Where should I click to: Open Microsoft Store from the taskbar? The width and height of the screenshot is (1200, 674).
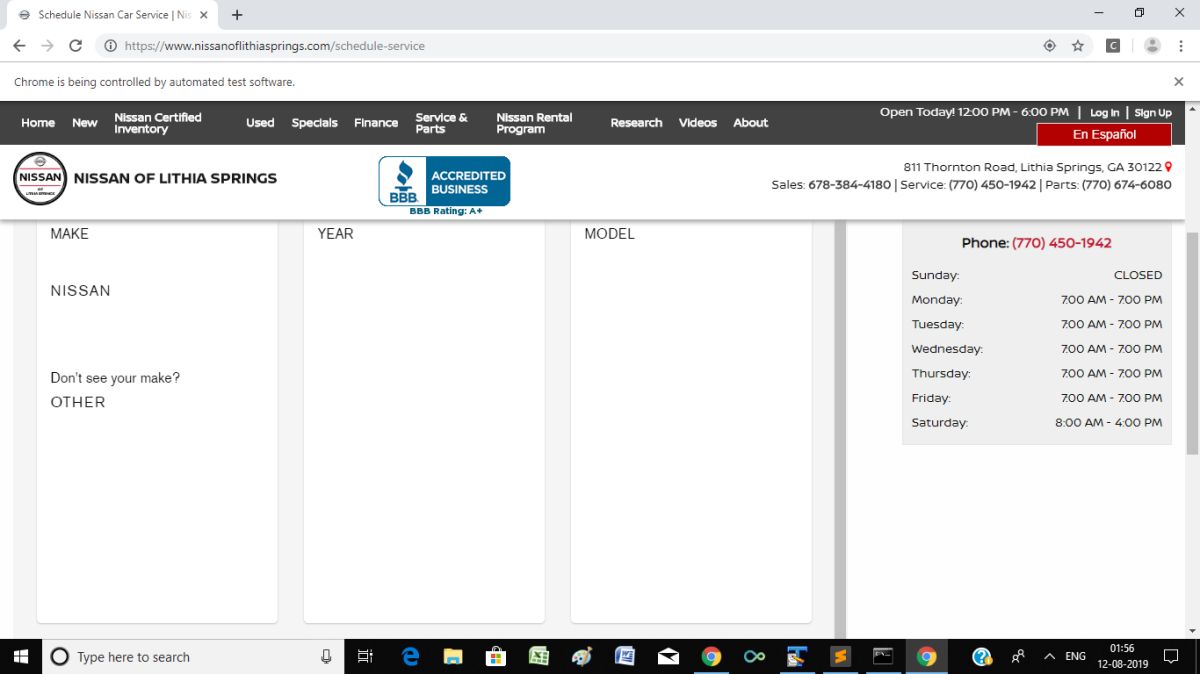[x=496, y=657]
